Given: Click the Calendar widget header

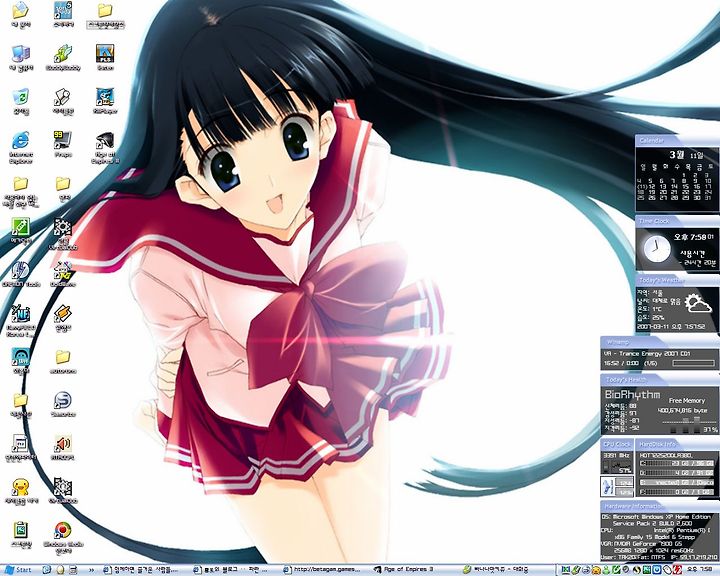Looking at the screenshot, I should pyautogui.click(x=677, y=140).
